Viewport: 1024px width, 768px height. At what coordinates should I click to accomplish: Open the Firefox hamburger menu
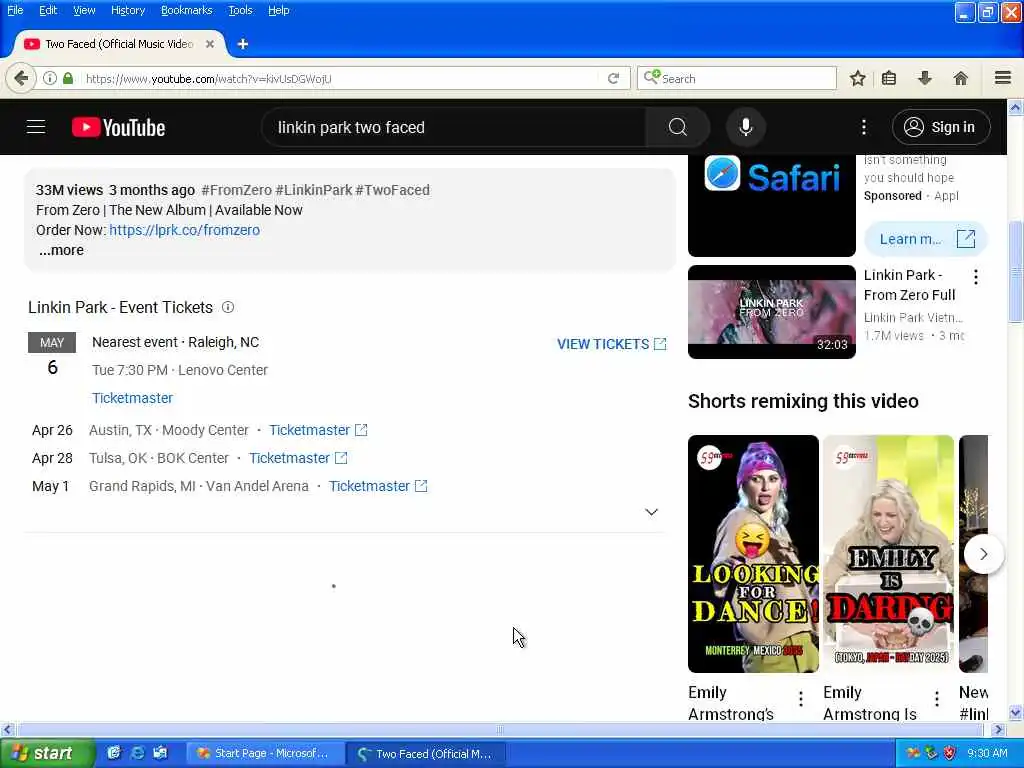click(x=1003, y=78)
